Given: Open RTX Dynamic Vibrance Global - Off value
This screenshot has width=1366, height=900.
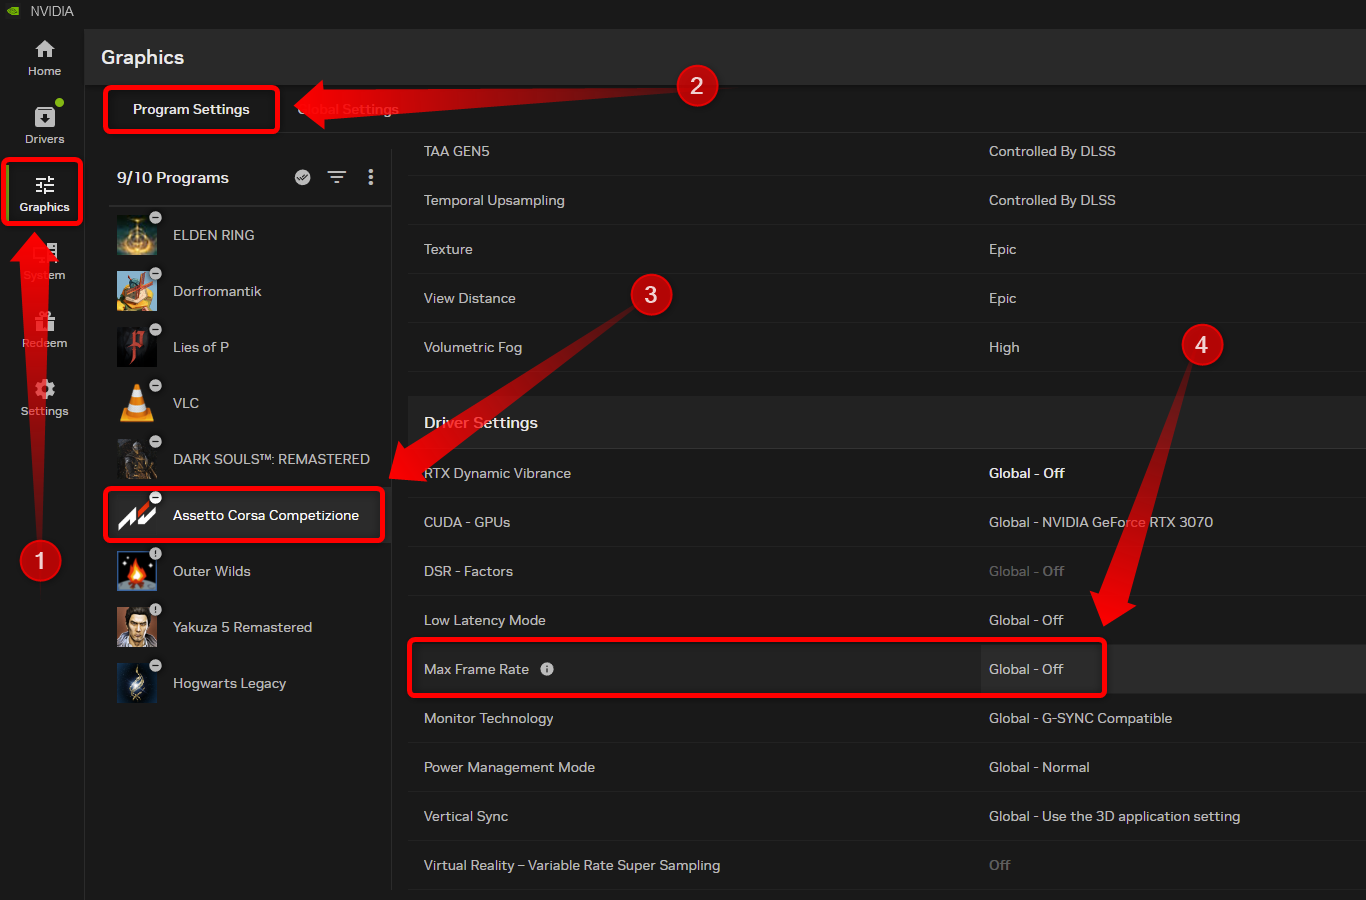Looking at the screenshot, I should click(x=1026, y=473).
